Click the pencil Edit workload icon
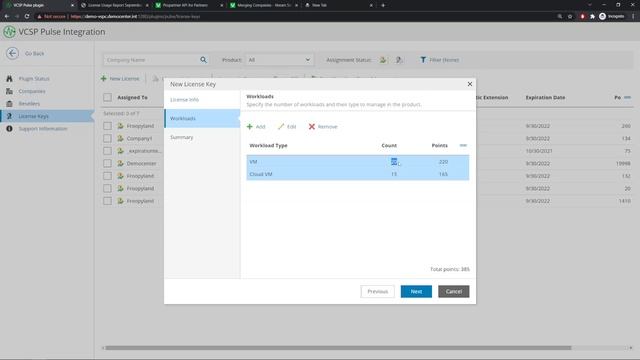640x360 pixels. [x=281, y=127]
